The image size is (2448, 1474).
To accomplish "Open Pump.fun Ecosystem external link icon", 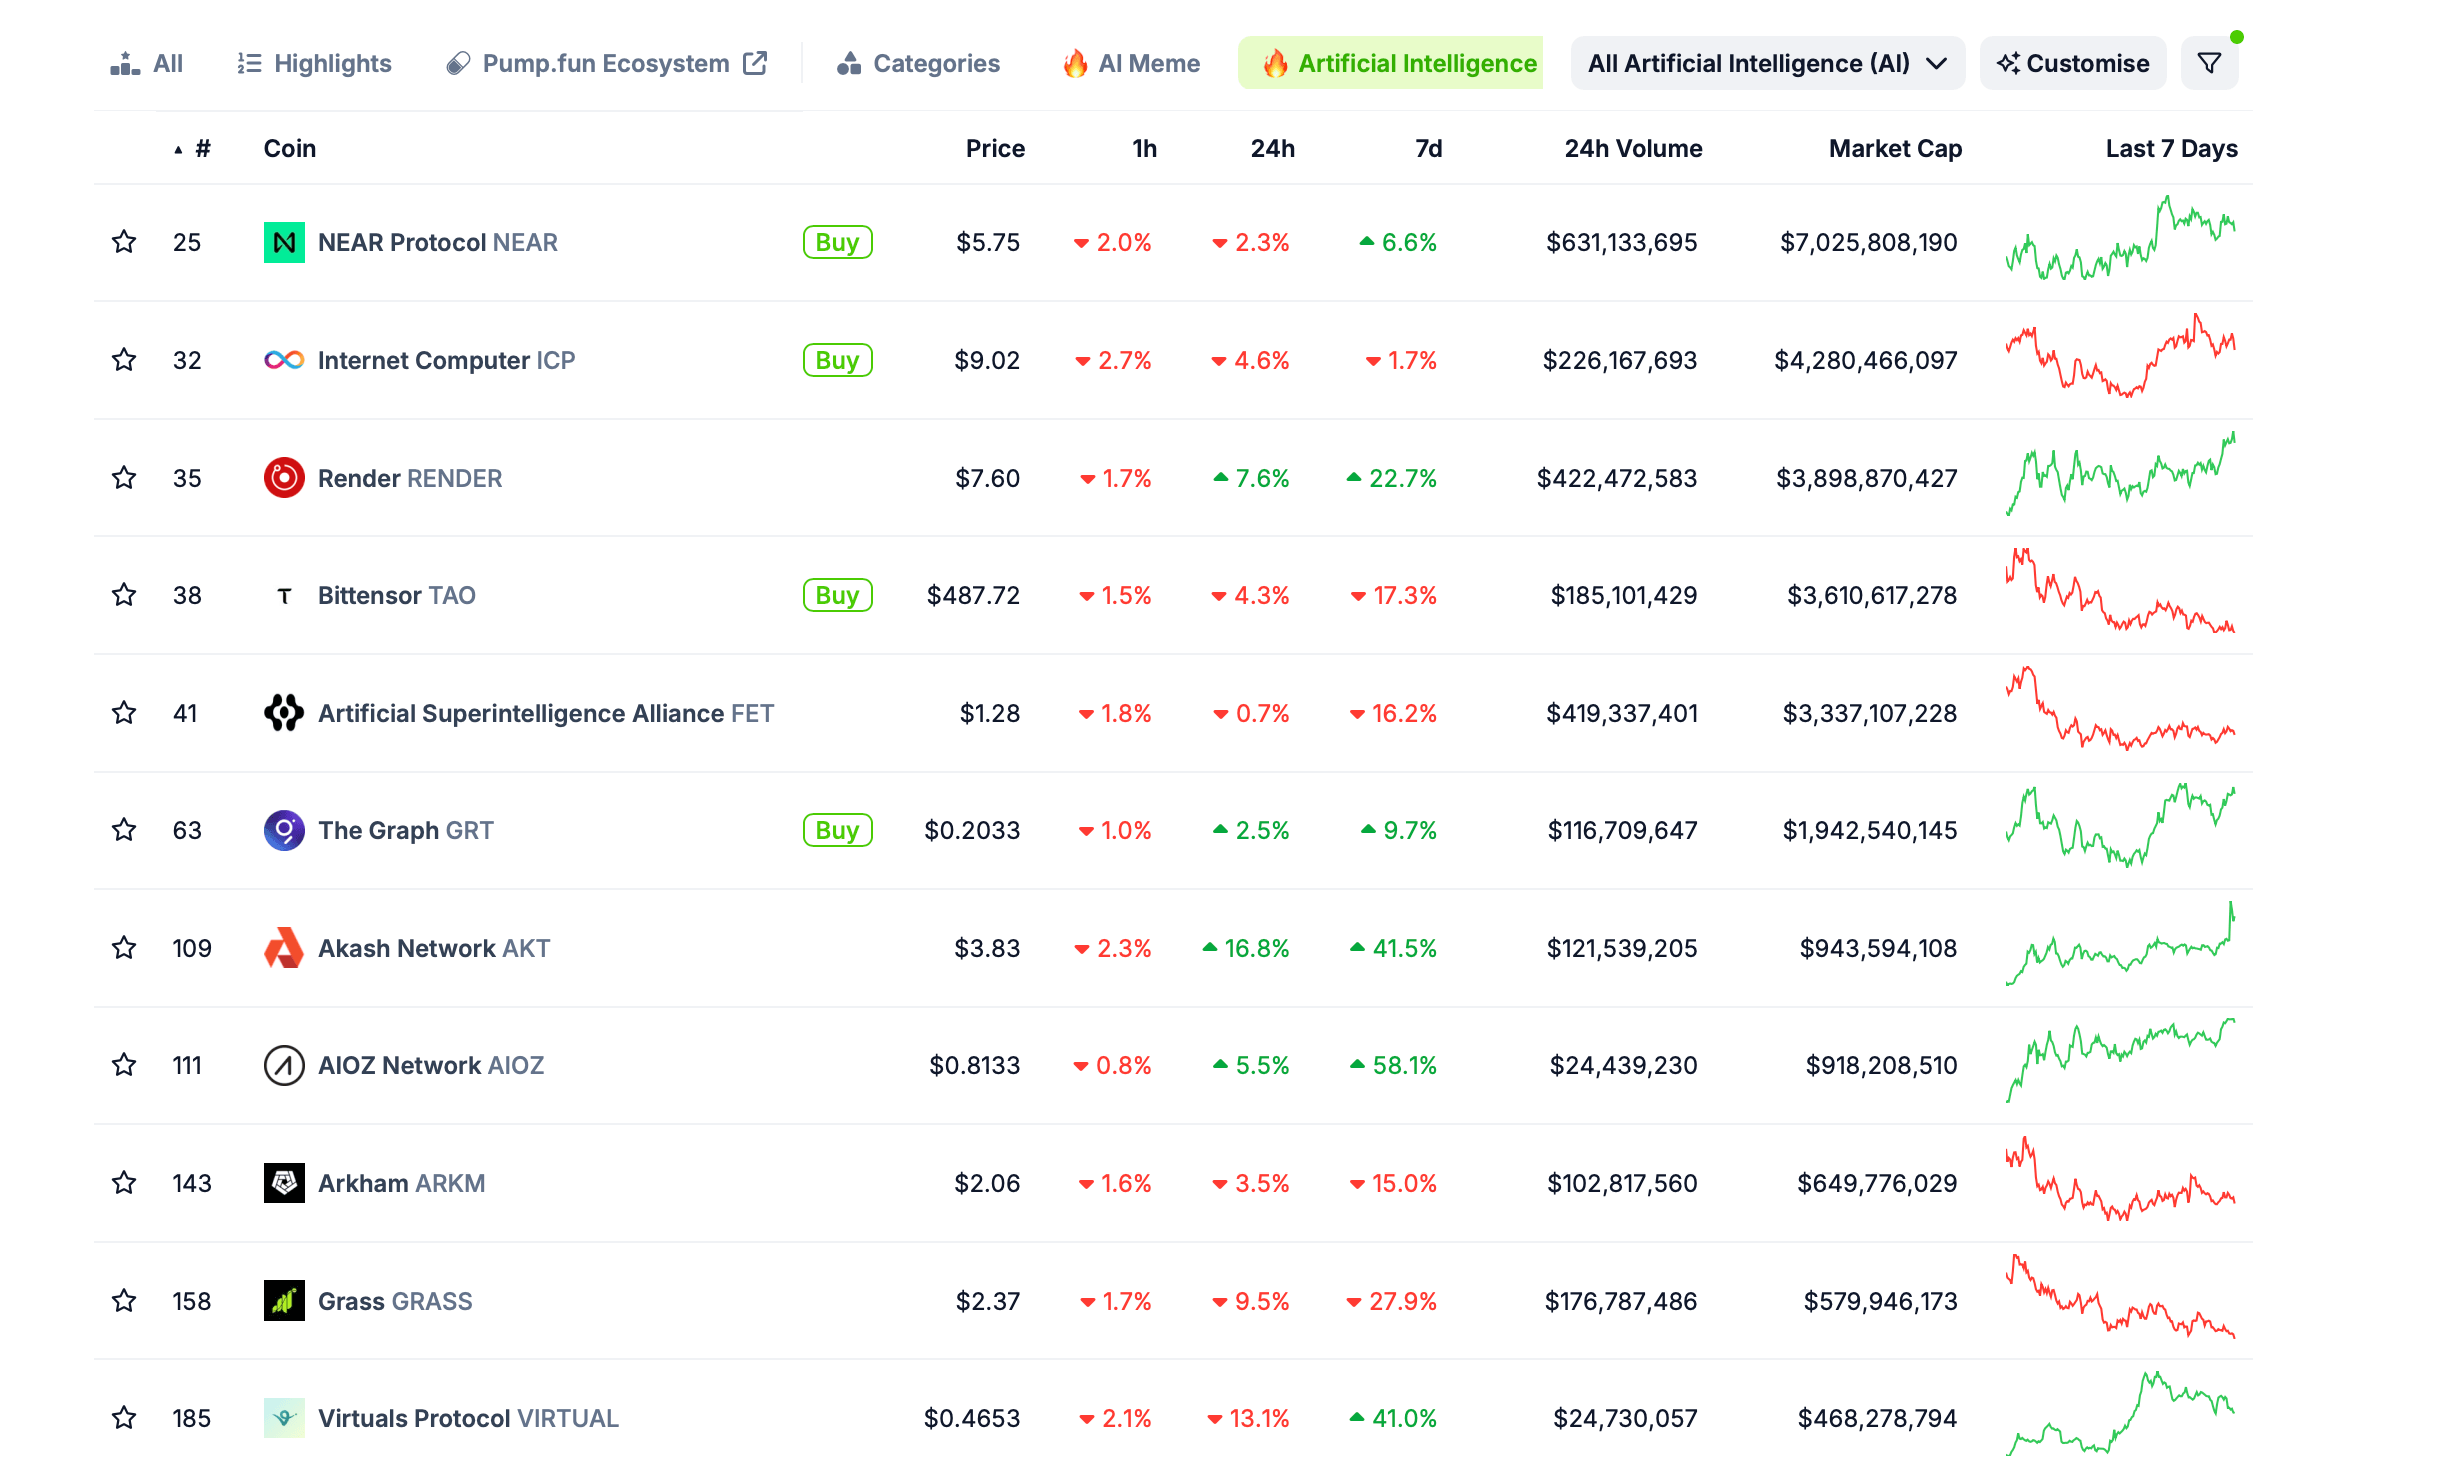I will [755, 63].
